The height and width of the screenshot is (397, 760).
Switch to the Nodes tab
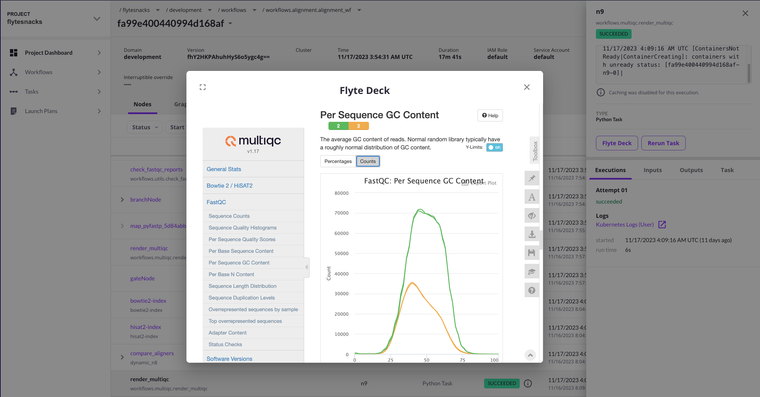coord(142,104)
